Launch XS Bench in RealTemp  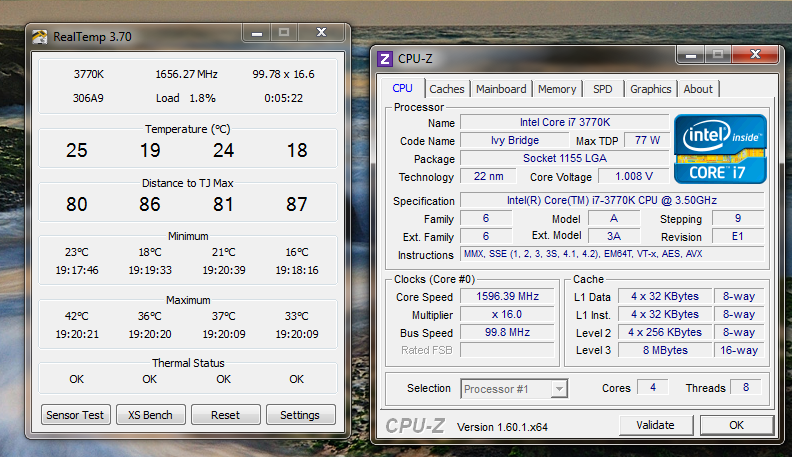tap(151, 415)
